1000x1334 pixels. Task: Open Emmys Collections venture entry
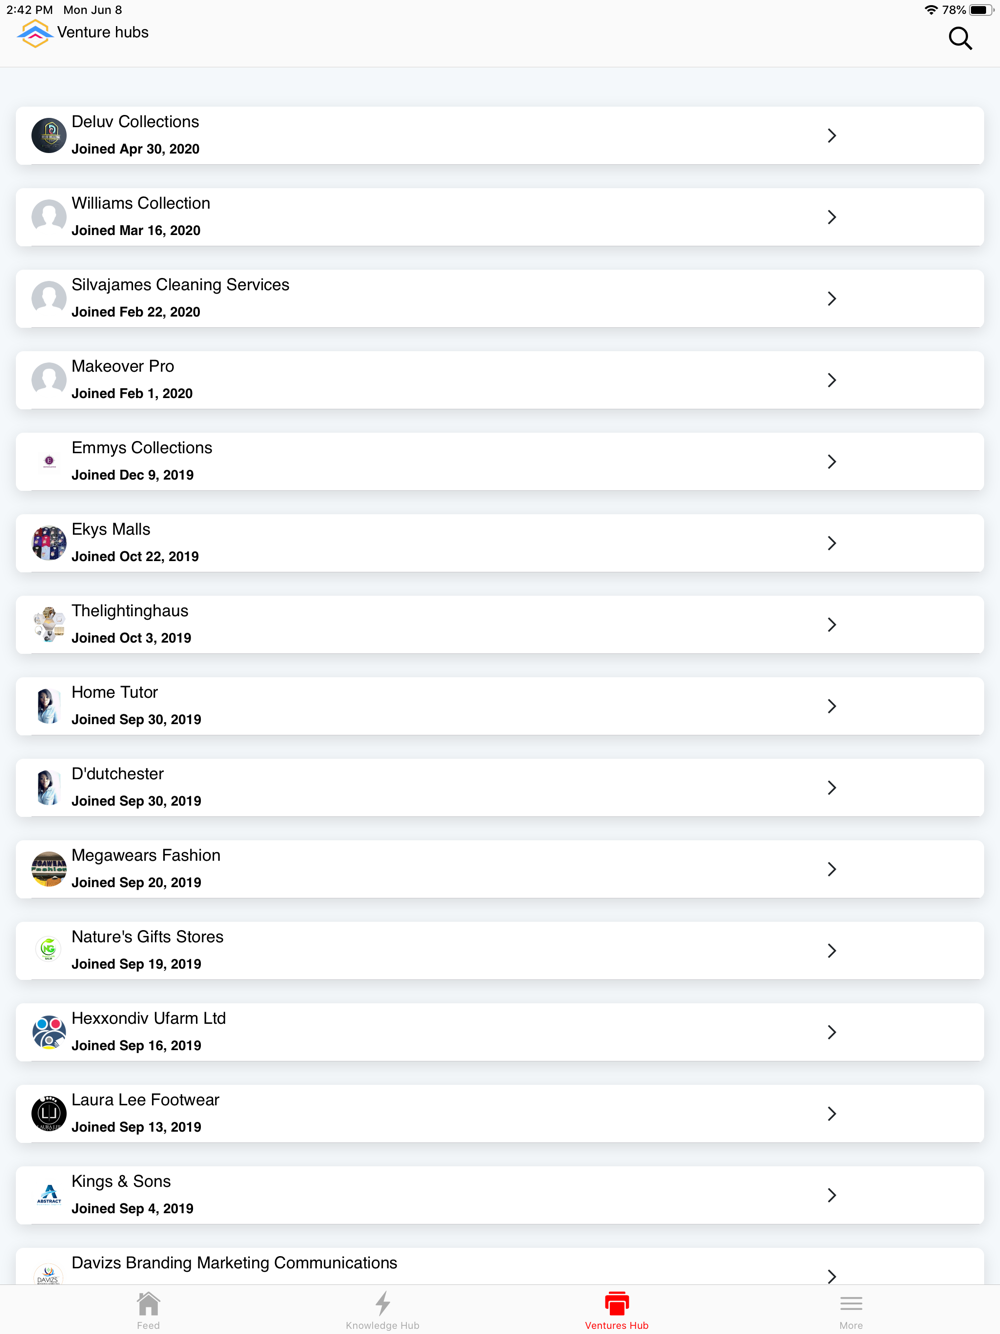coord(500,461)
